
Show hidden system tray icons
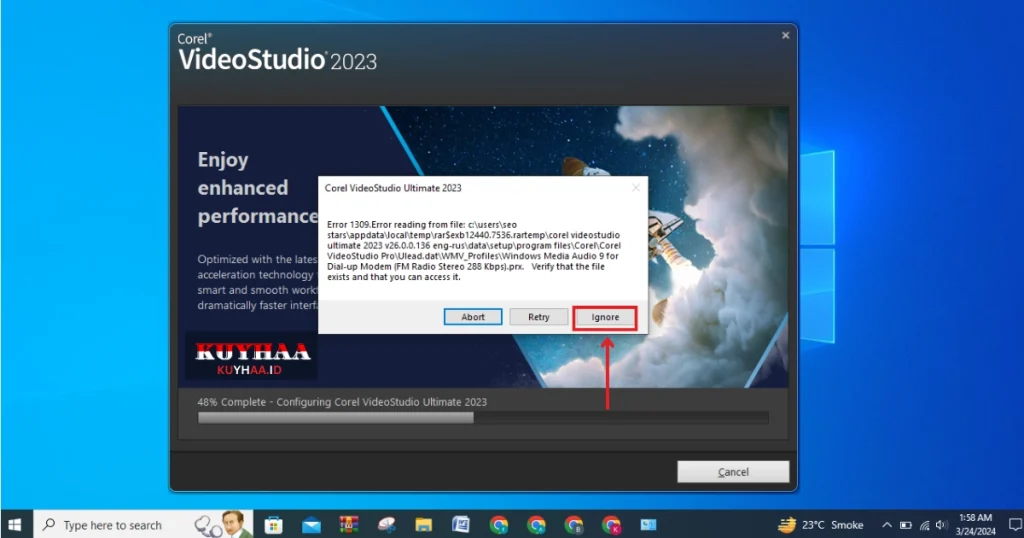click(886, 525)
